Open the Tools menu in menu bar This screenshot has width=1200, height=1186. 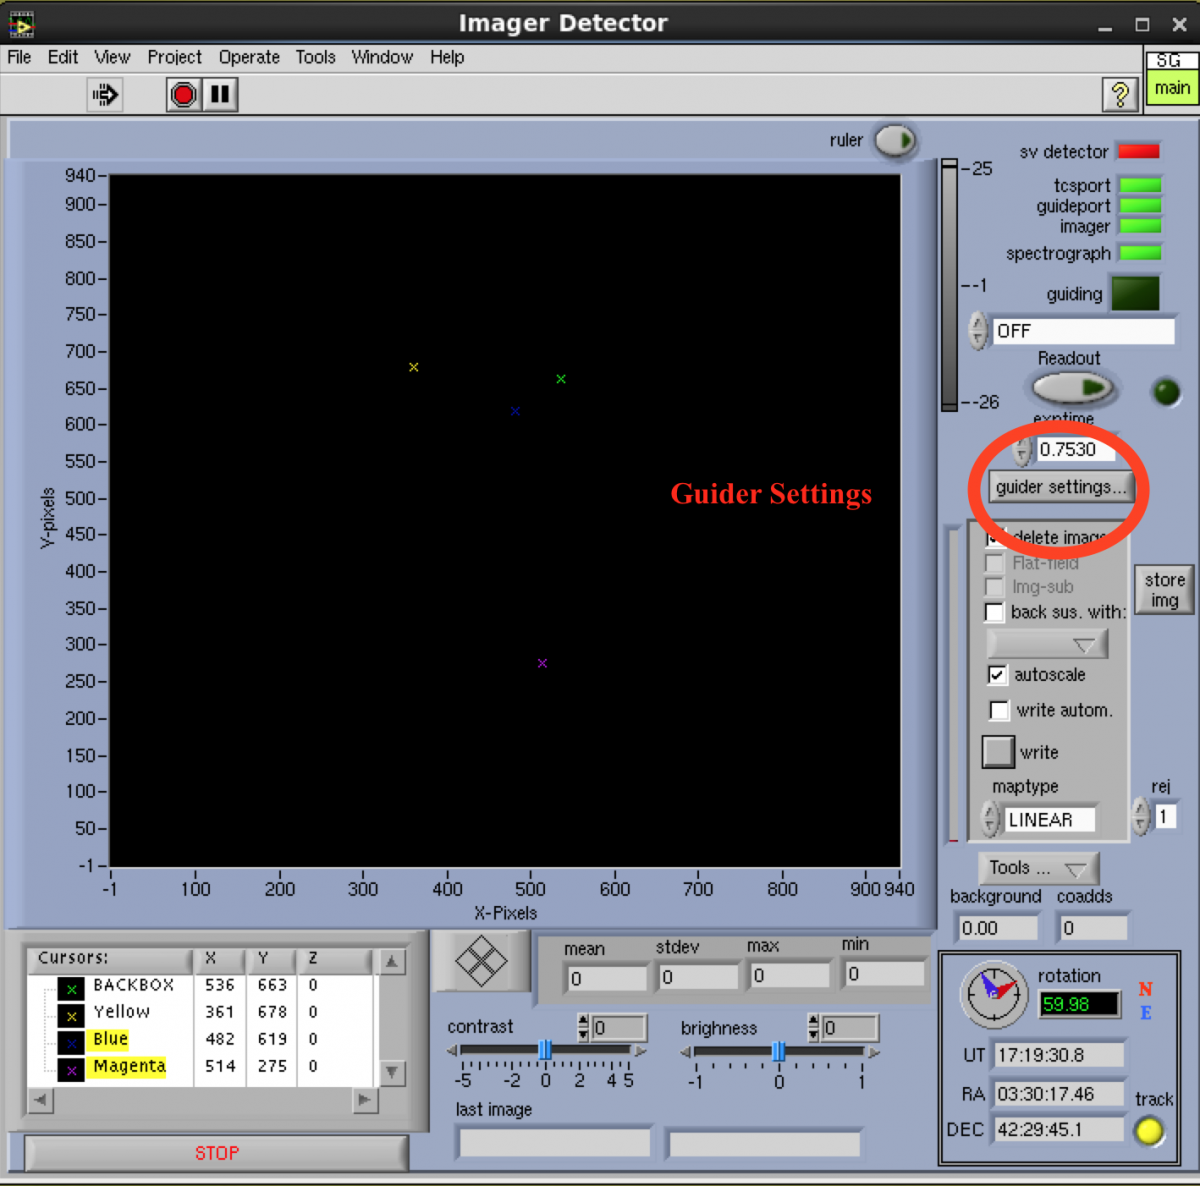coord(315,57)
